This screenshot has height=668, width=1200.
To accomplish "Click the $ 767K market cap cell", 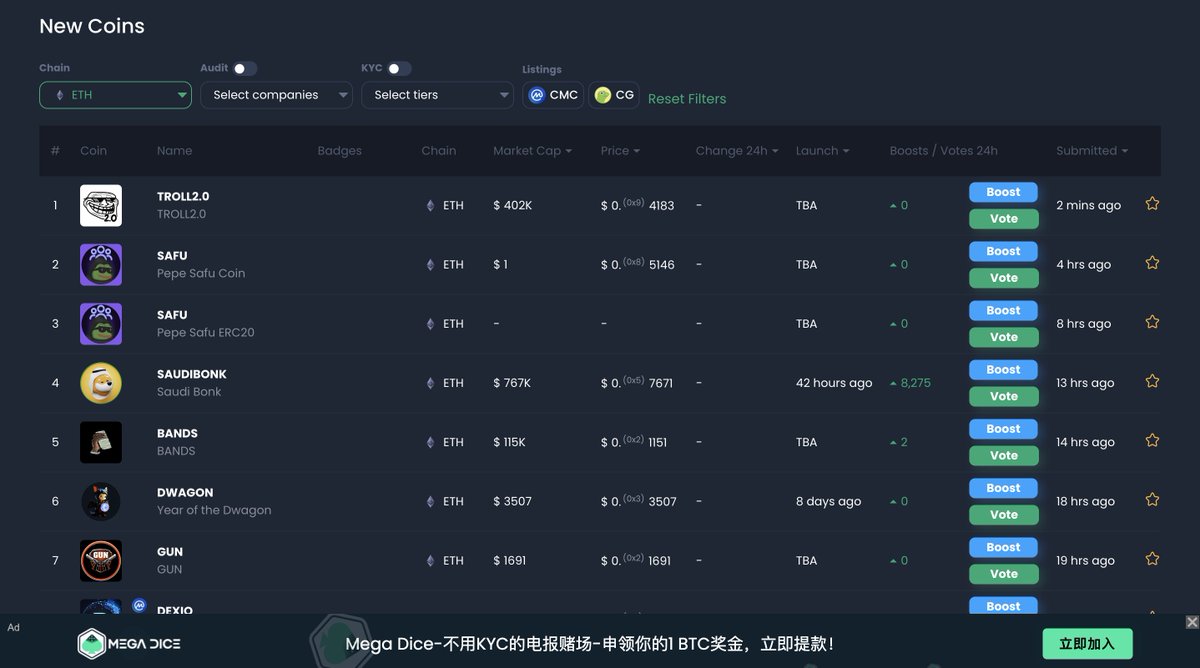I will click(x=512, y=383).
